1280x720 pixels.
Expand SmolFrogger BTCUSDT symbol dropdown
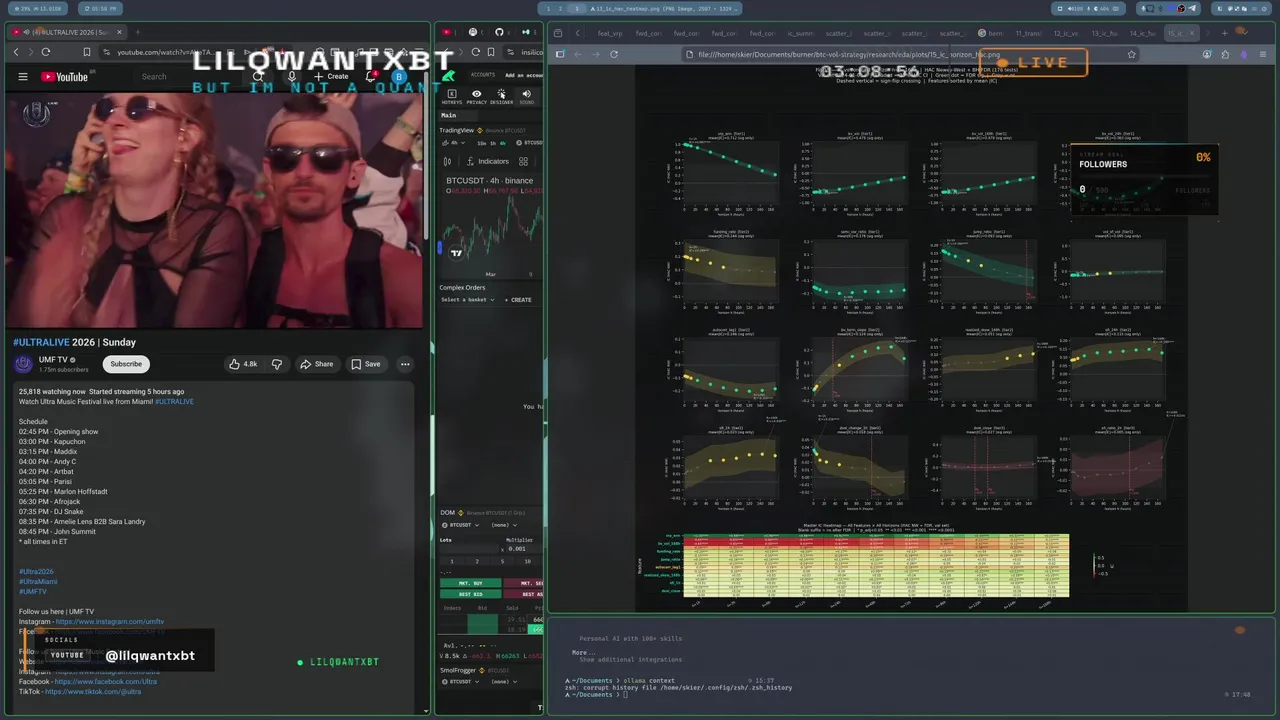[460, 682]
